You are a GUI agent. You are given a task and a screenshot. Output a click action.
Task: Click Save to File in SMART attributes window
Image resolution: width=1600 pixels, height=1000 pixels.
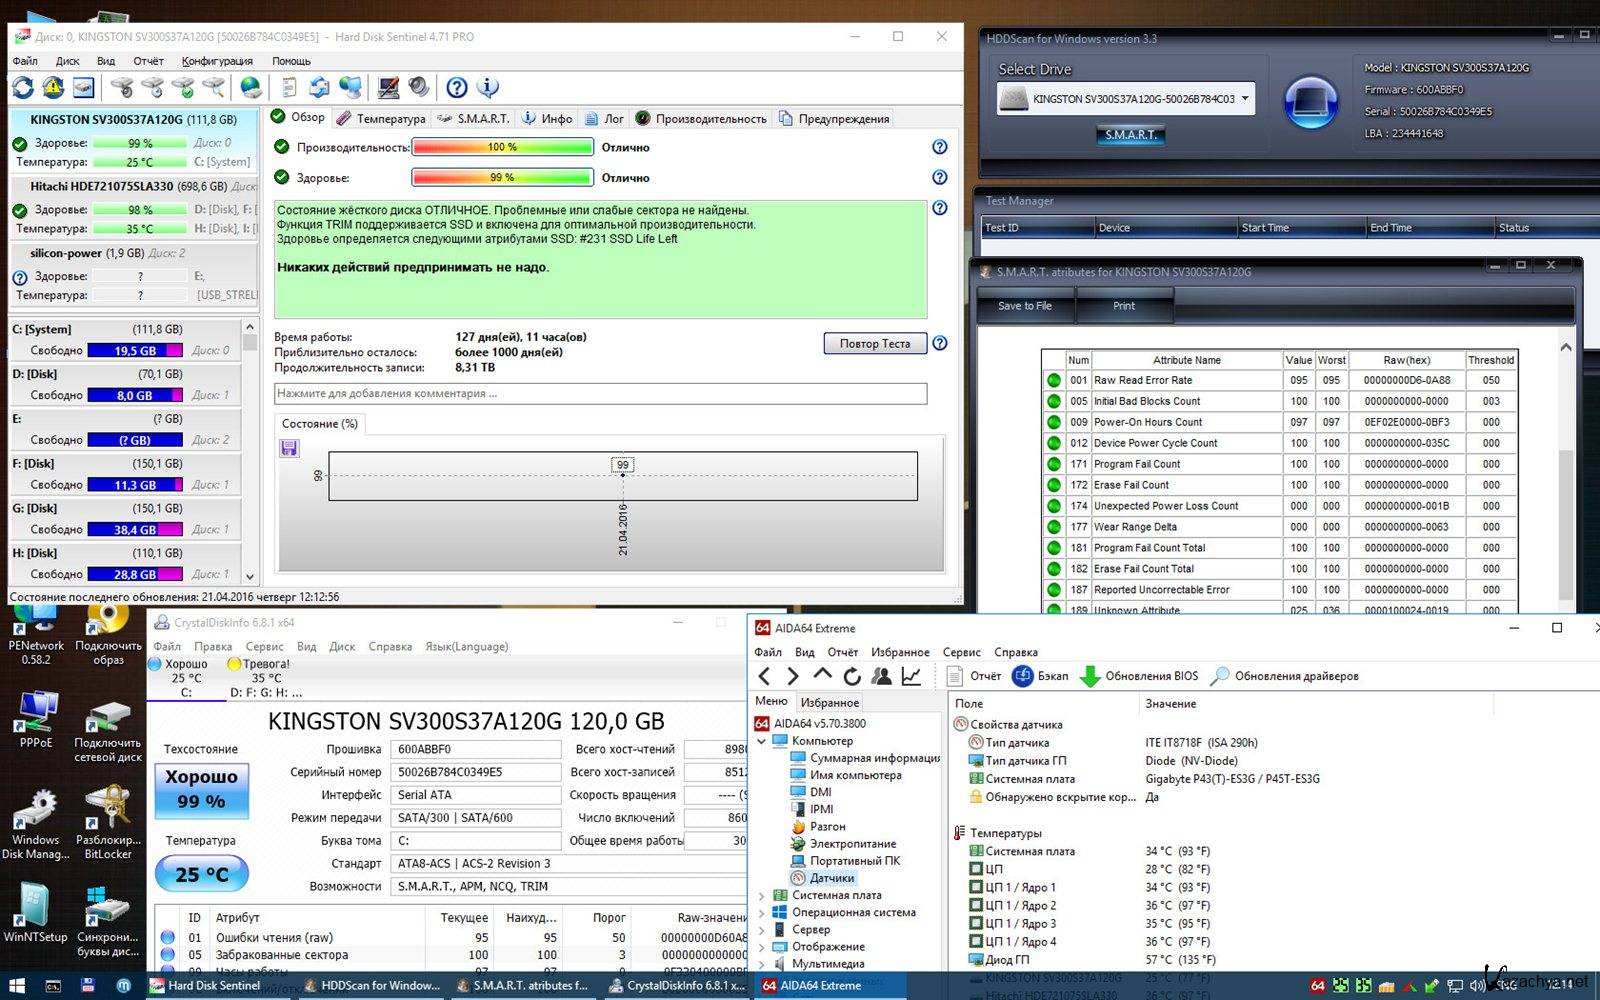1025,306
